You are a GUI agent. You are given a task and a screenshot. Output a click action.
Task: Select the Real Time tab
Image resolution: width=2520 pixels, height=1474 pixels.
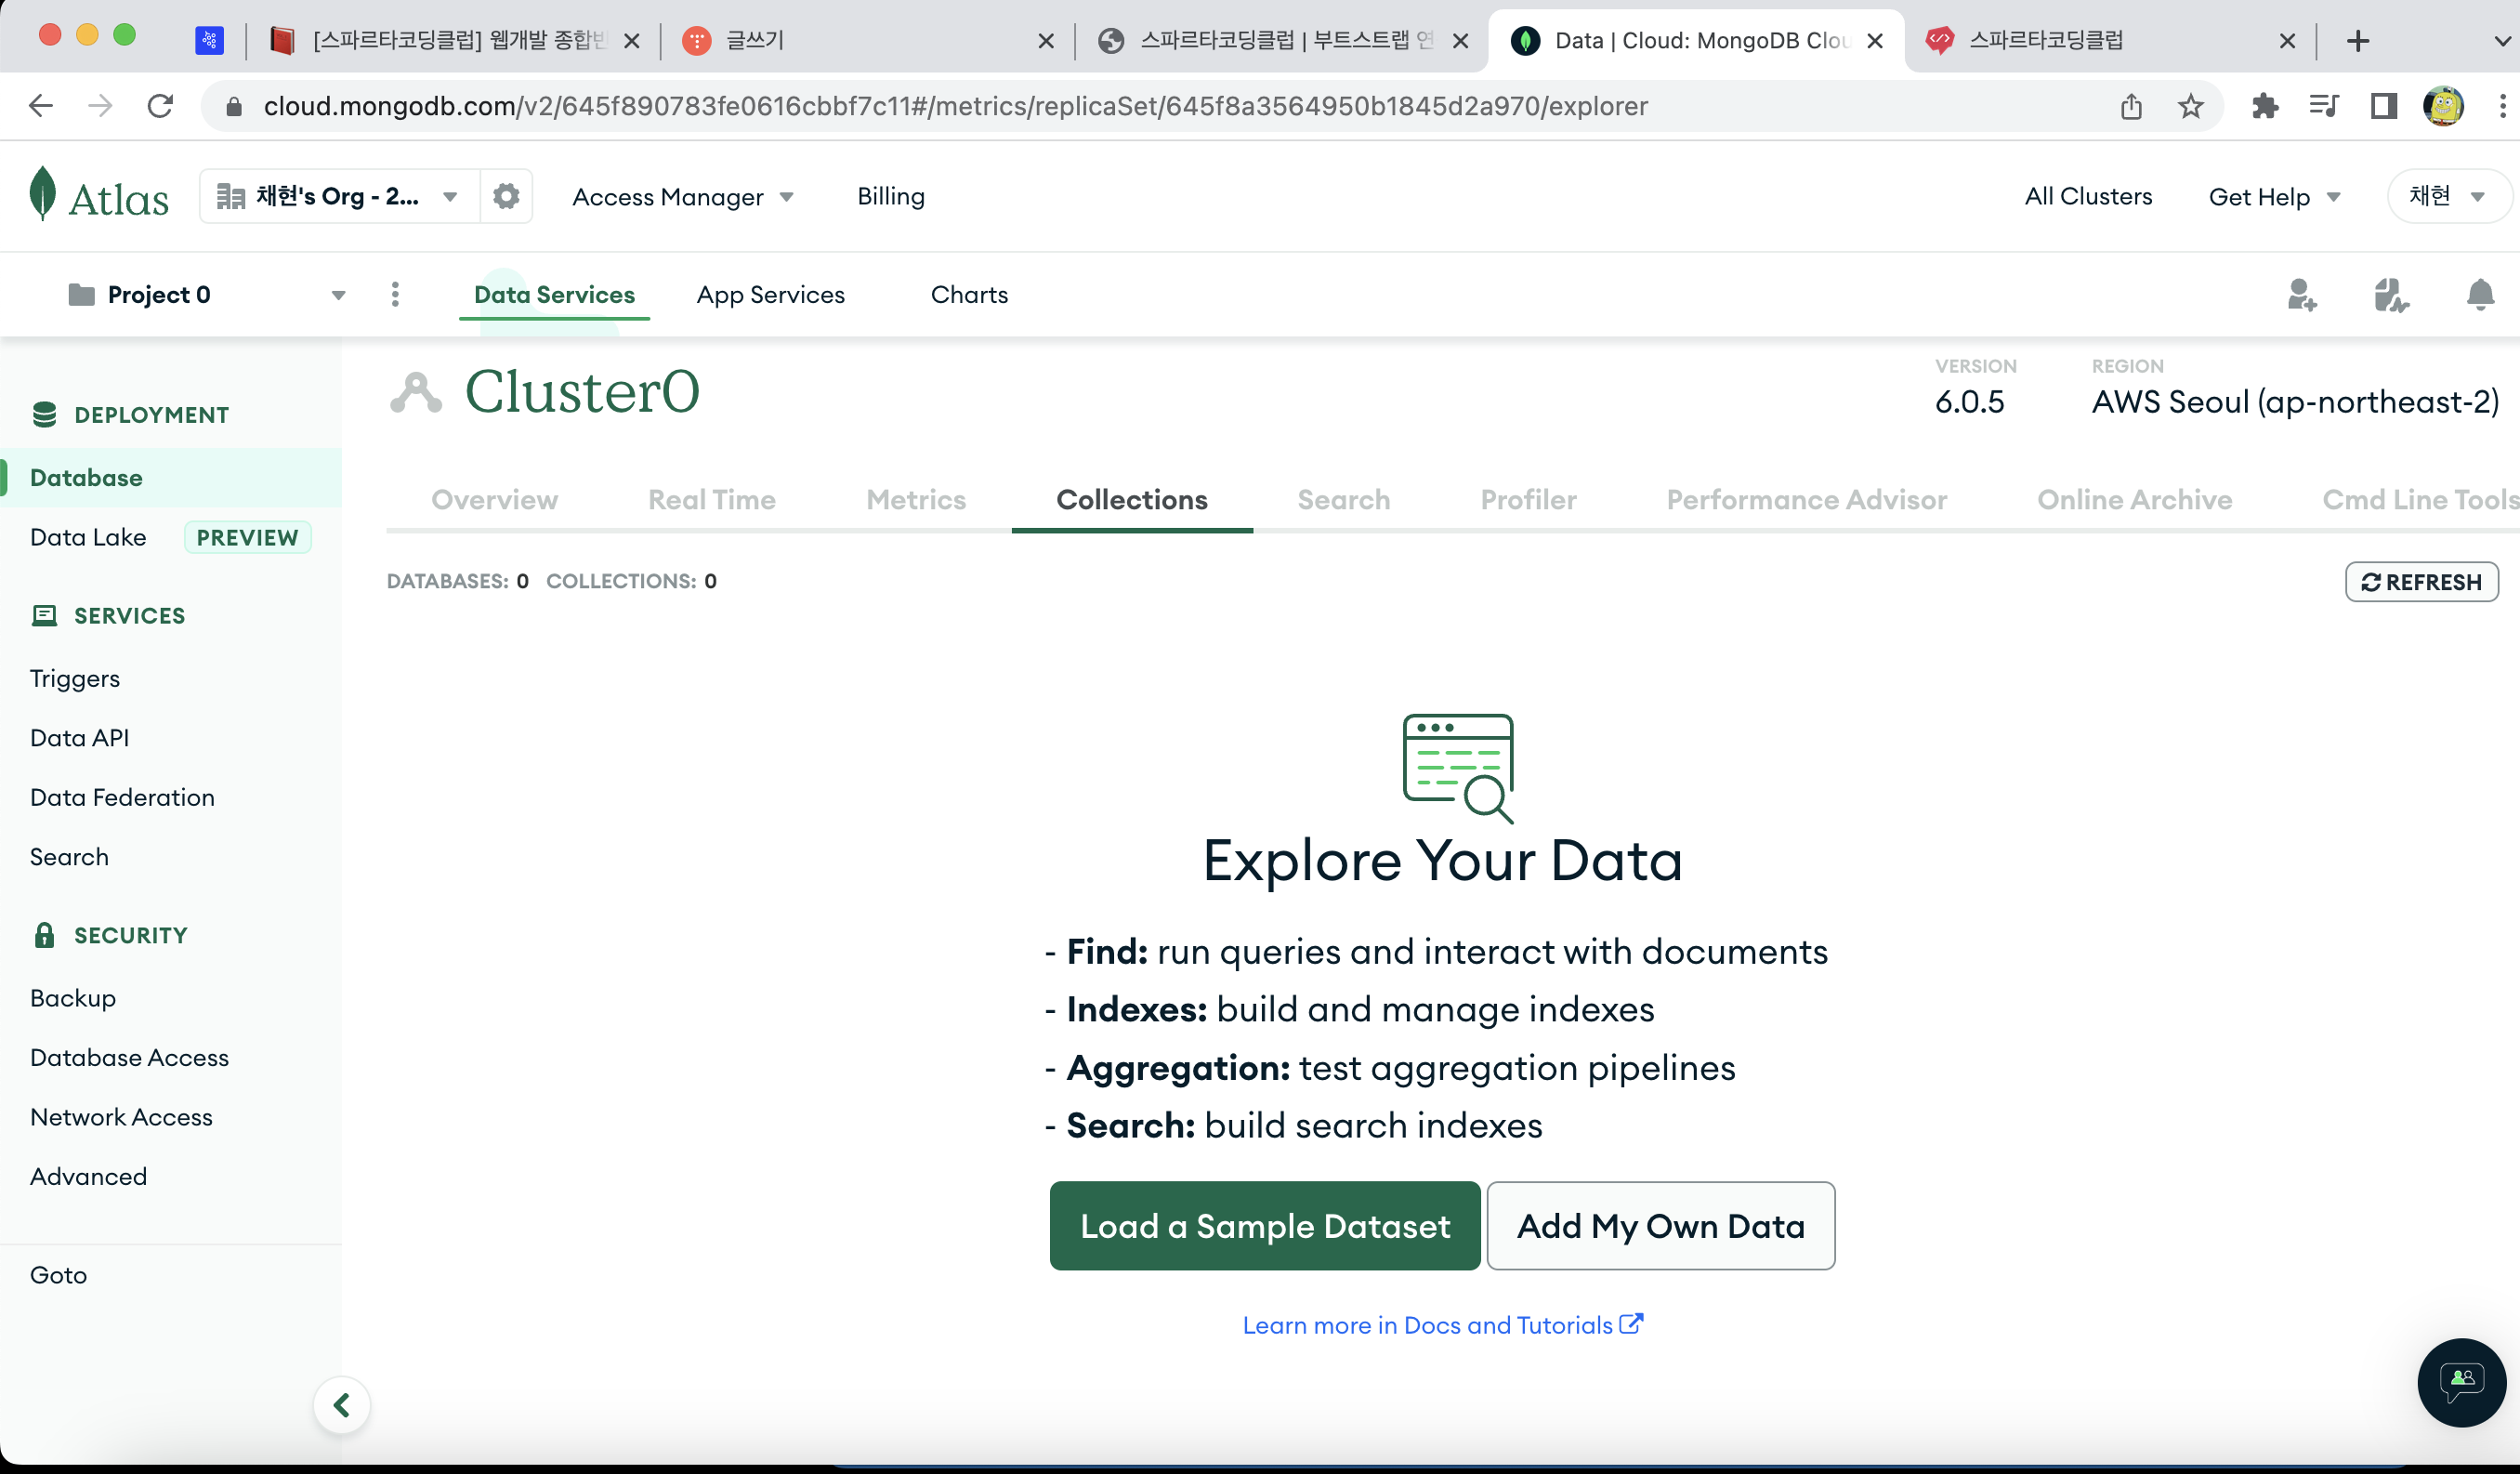click(712, 500)
